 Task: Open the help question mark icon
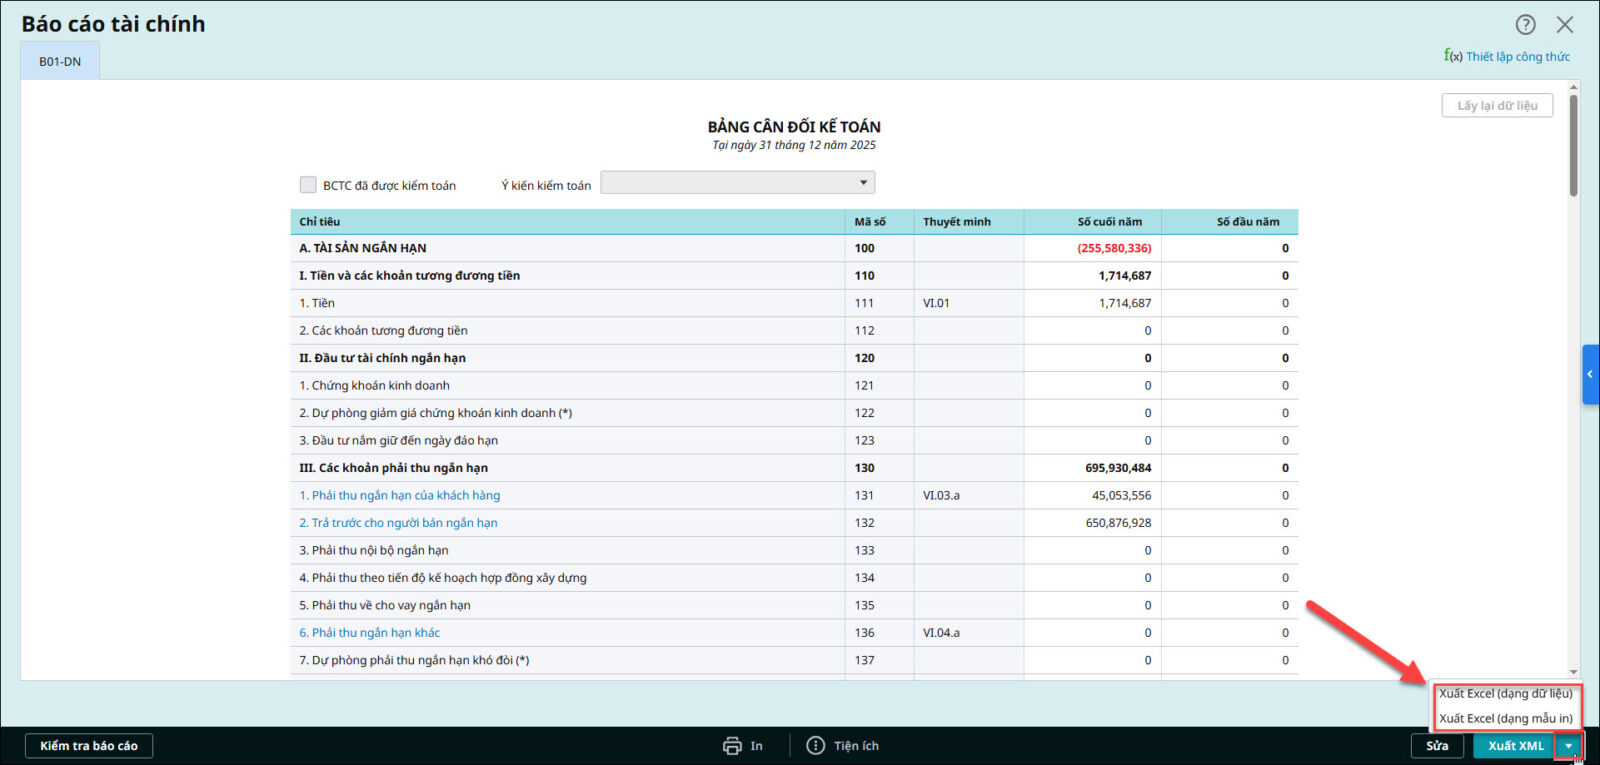[1525, 25]
